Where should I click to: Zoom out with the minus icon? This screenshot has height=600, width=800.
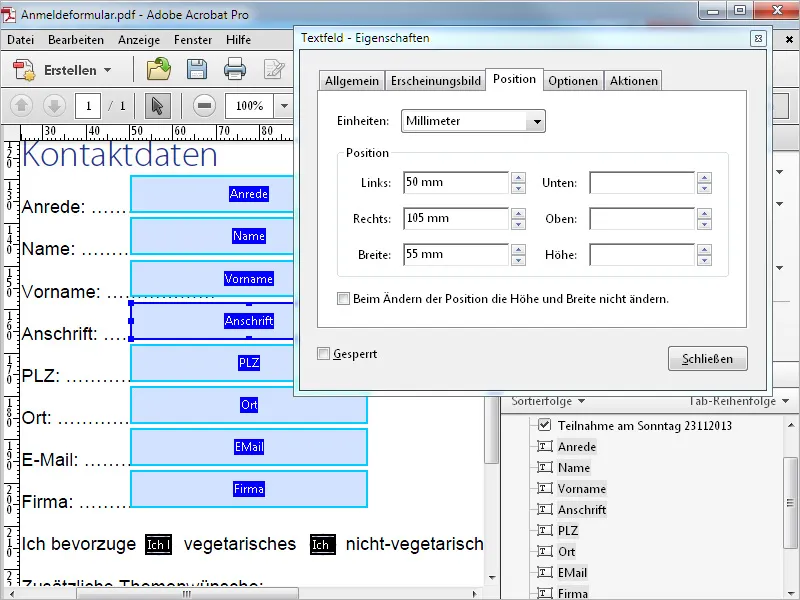(x=204, y=106)
